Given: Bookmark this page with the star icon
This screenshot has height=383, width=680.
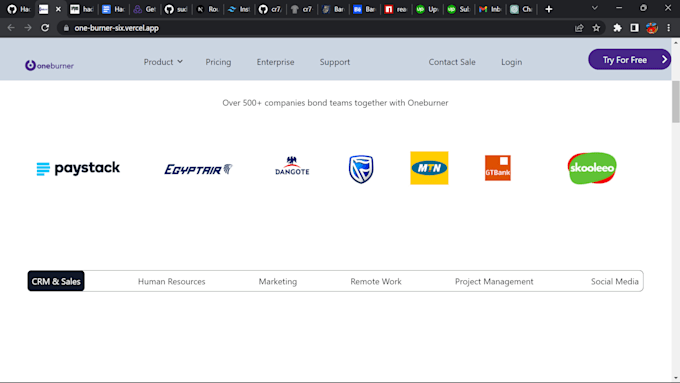Looking at the screenshot, I should click(596, 28).
